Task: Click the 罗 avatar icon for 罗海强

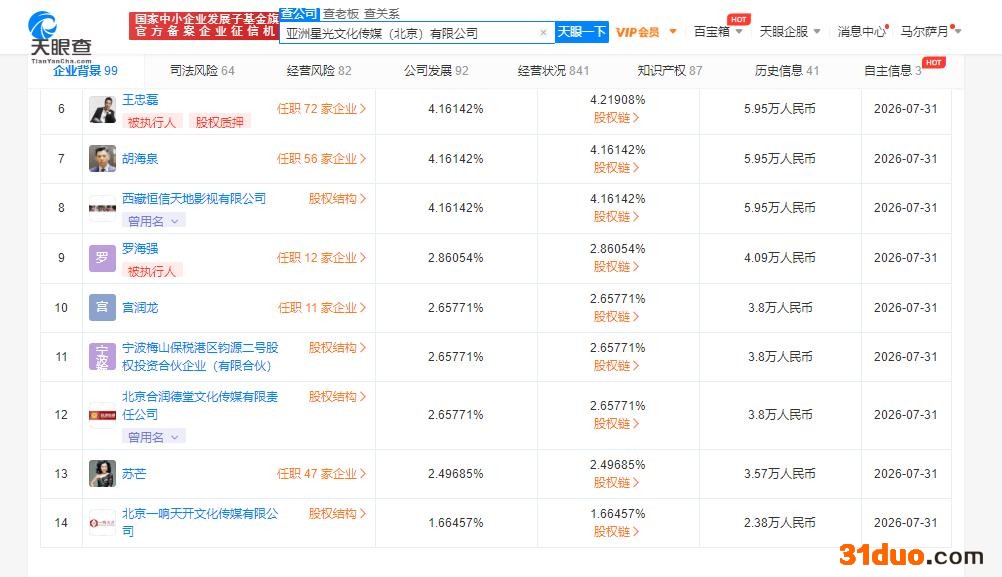Action: point(102,258)
